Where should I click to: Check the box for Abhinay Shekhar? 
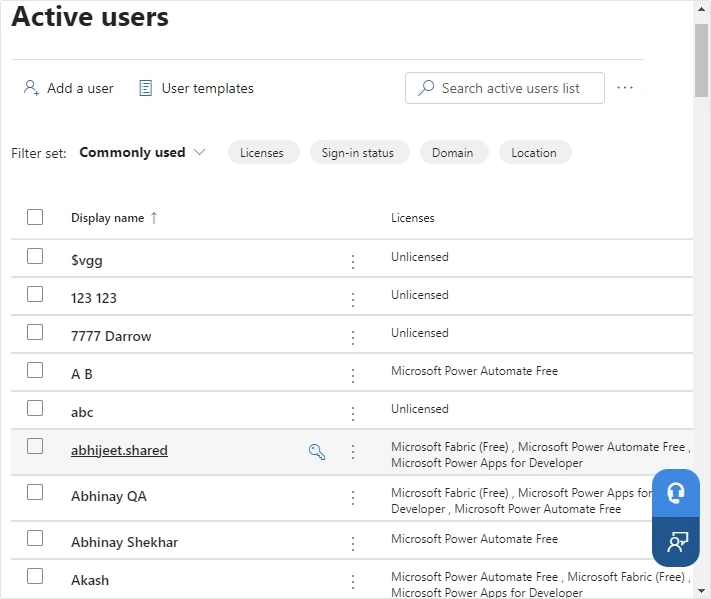(35, 538)
